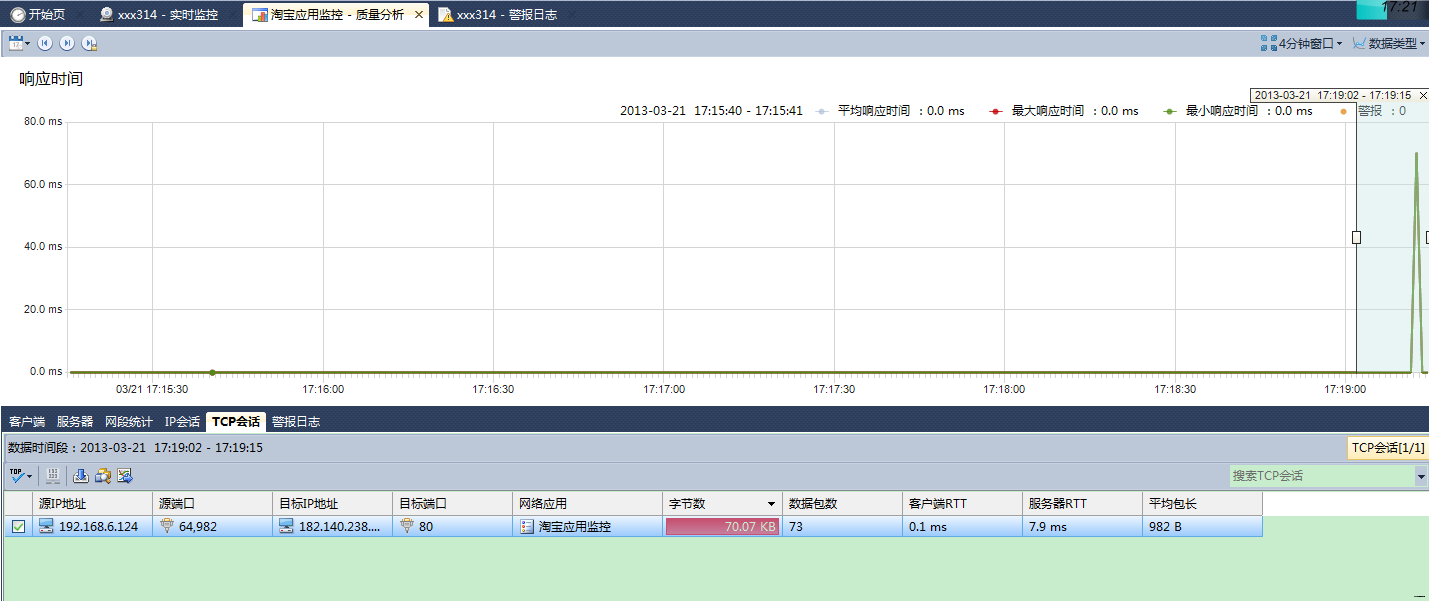Click the download/export data icon

[x=81, y=475]
